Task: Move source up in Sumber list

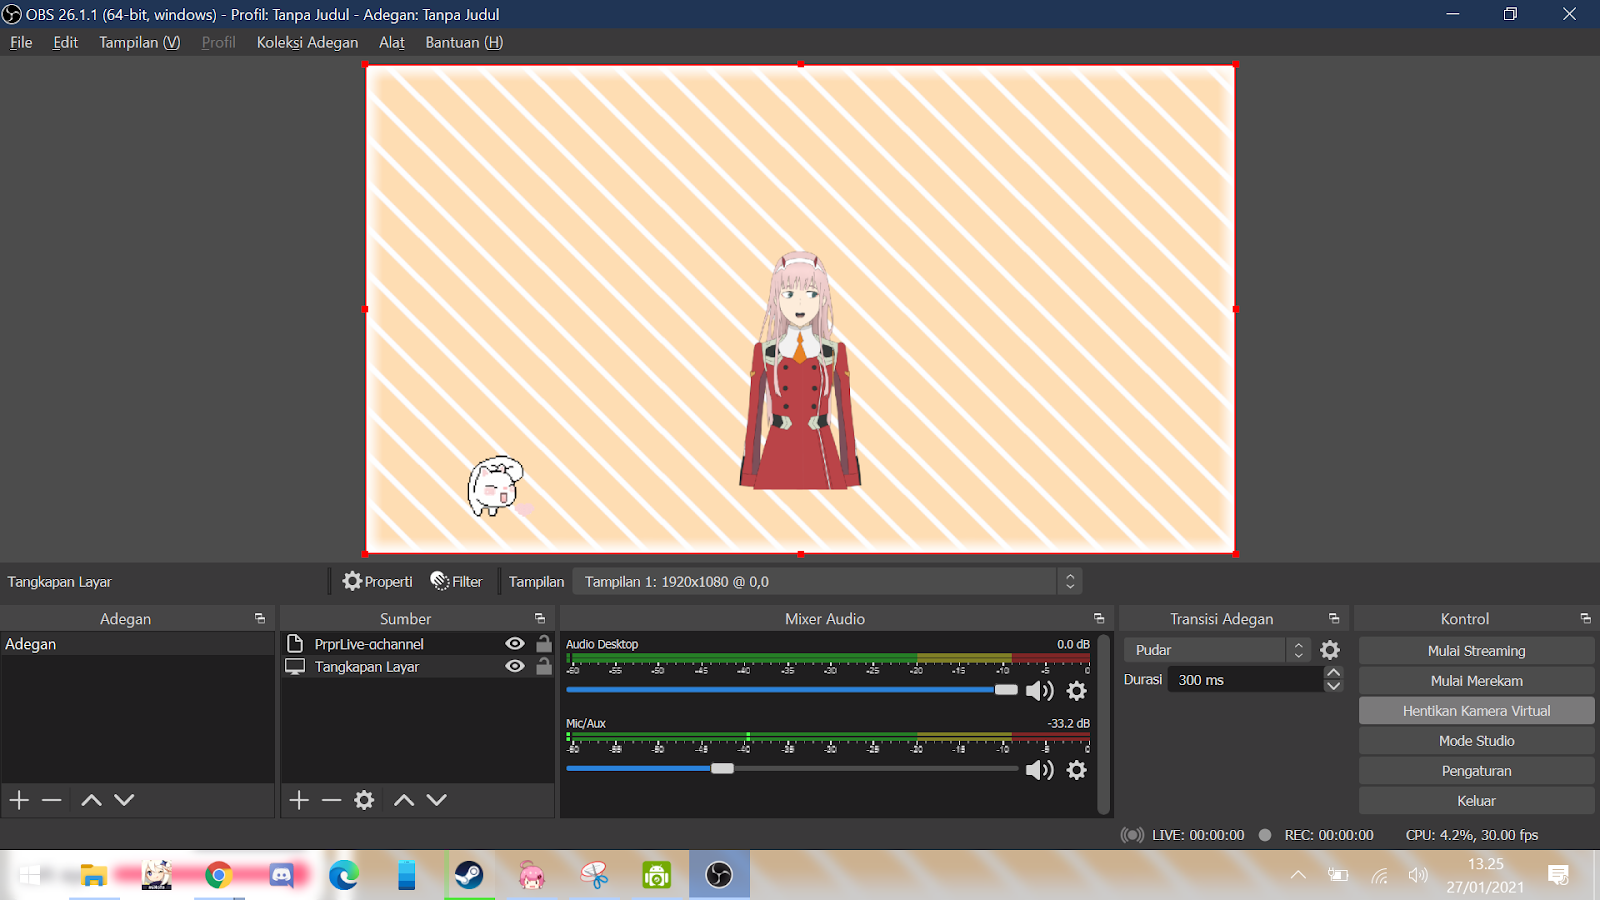Action: coord(404,800)
